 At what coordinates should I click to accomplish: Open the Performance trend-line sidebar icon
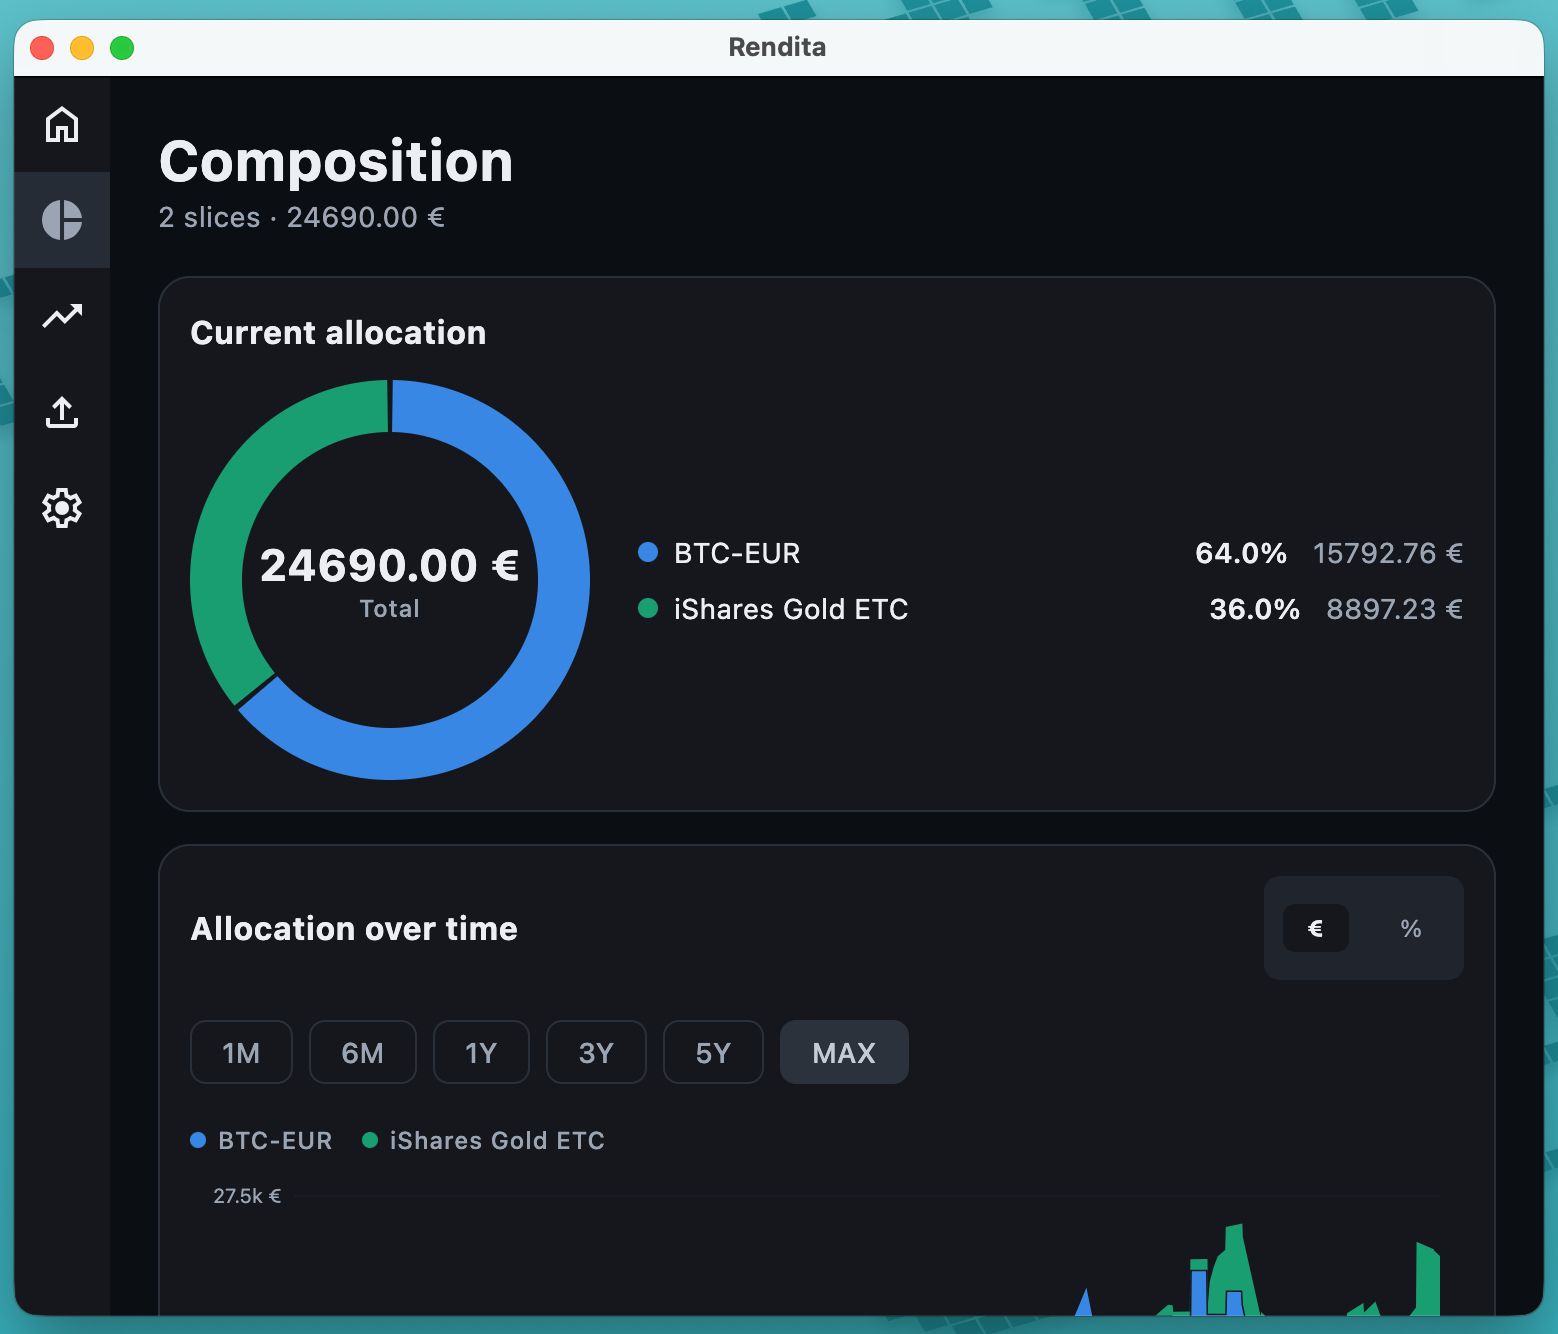click(x=62, y=316)
